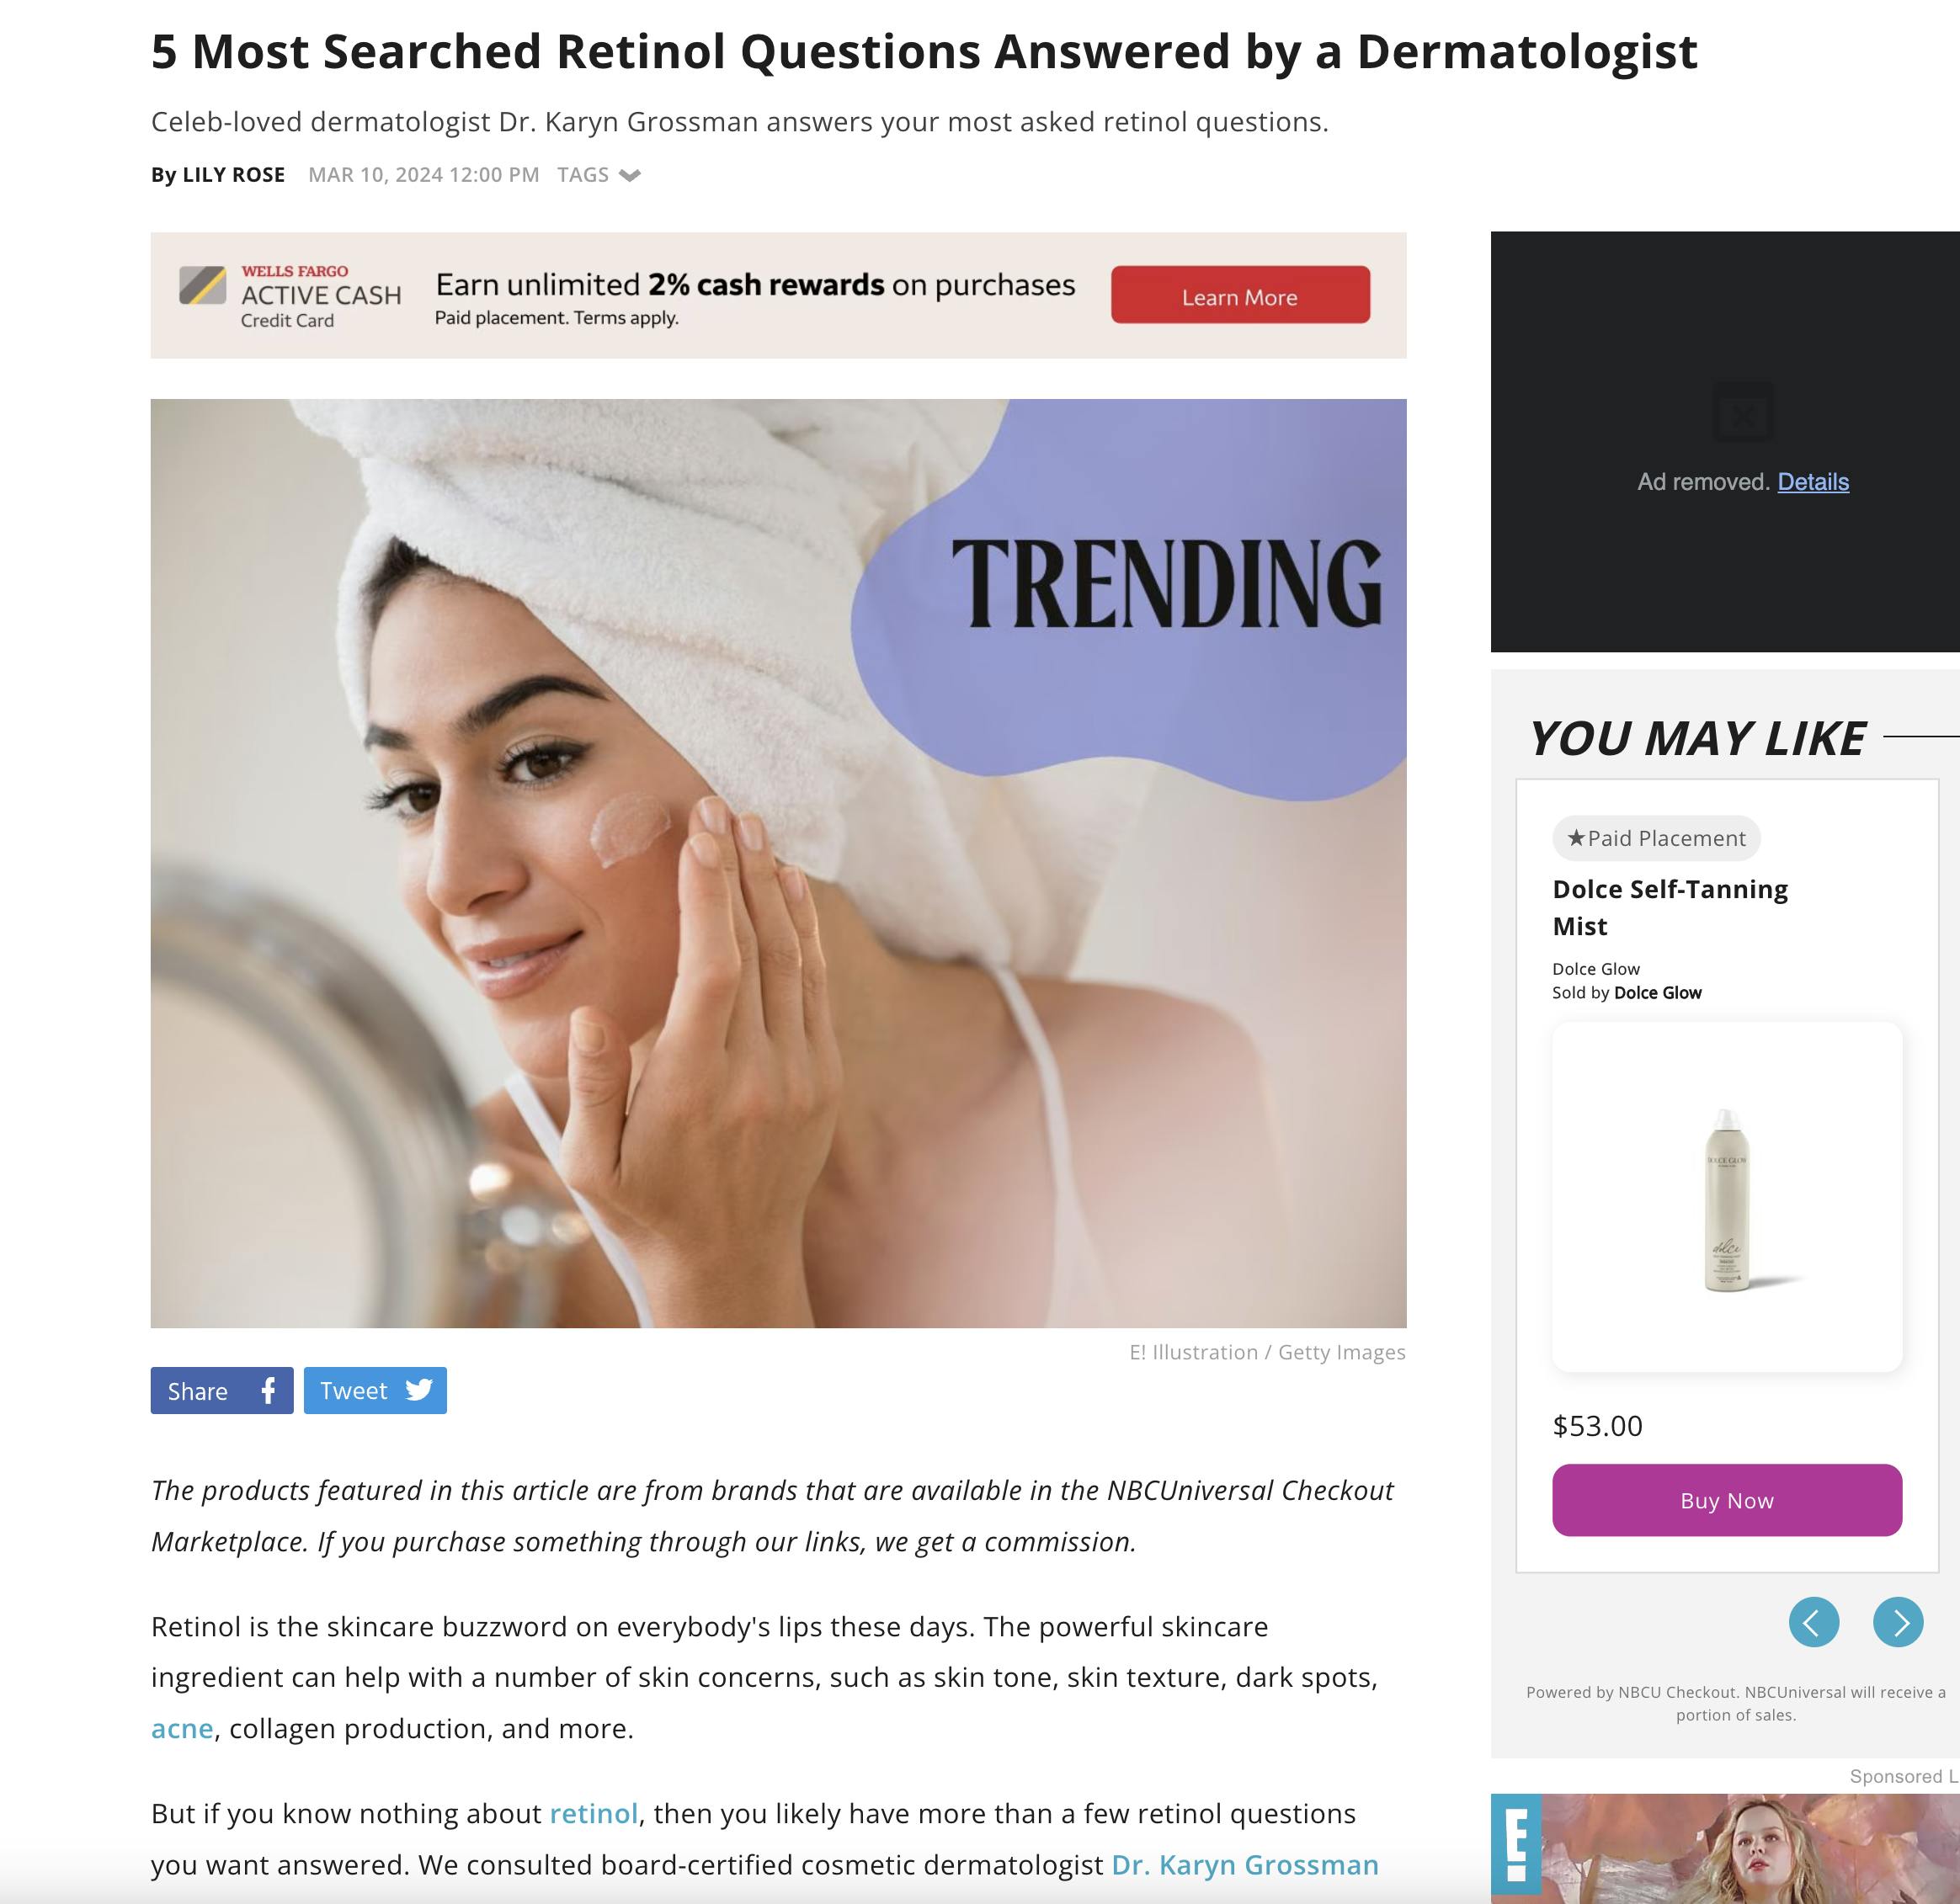This screenshot has width=1960, height=1904.
Task: Click the E! logo on sponsored image
Action: 1516,1848
